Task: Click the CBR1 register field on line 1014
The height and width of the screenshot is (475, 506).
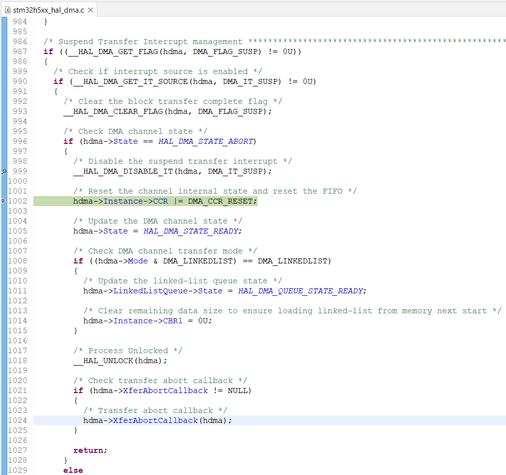Action: point(173,321)
